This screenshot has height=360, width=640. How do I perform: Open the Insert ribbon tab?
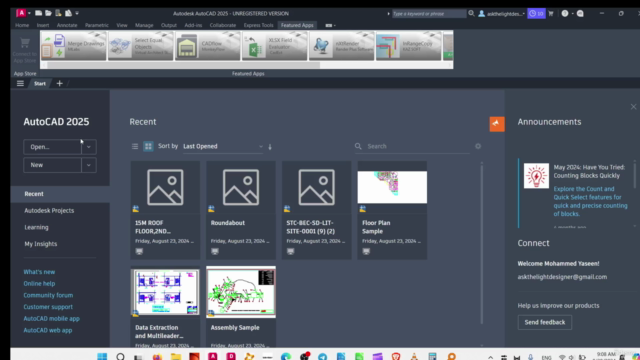(x=43, y=25)
